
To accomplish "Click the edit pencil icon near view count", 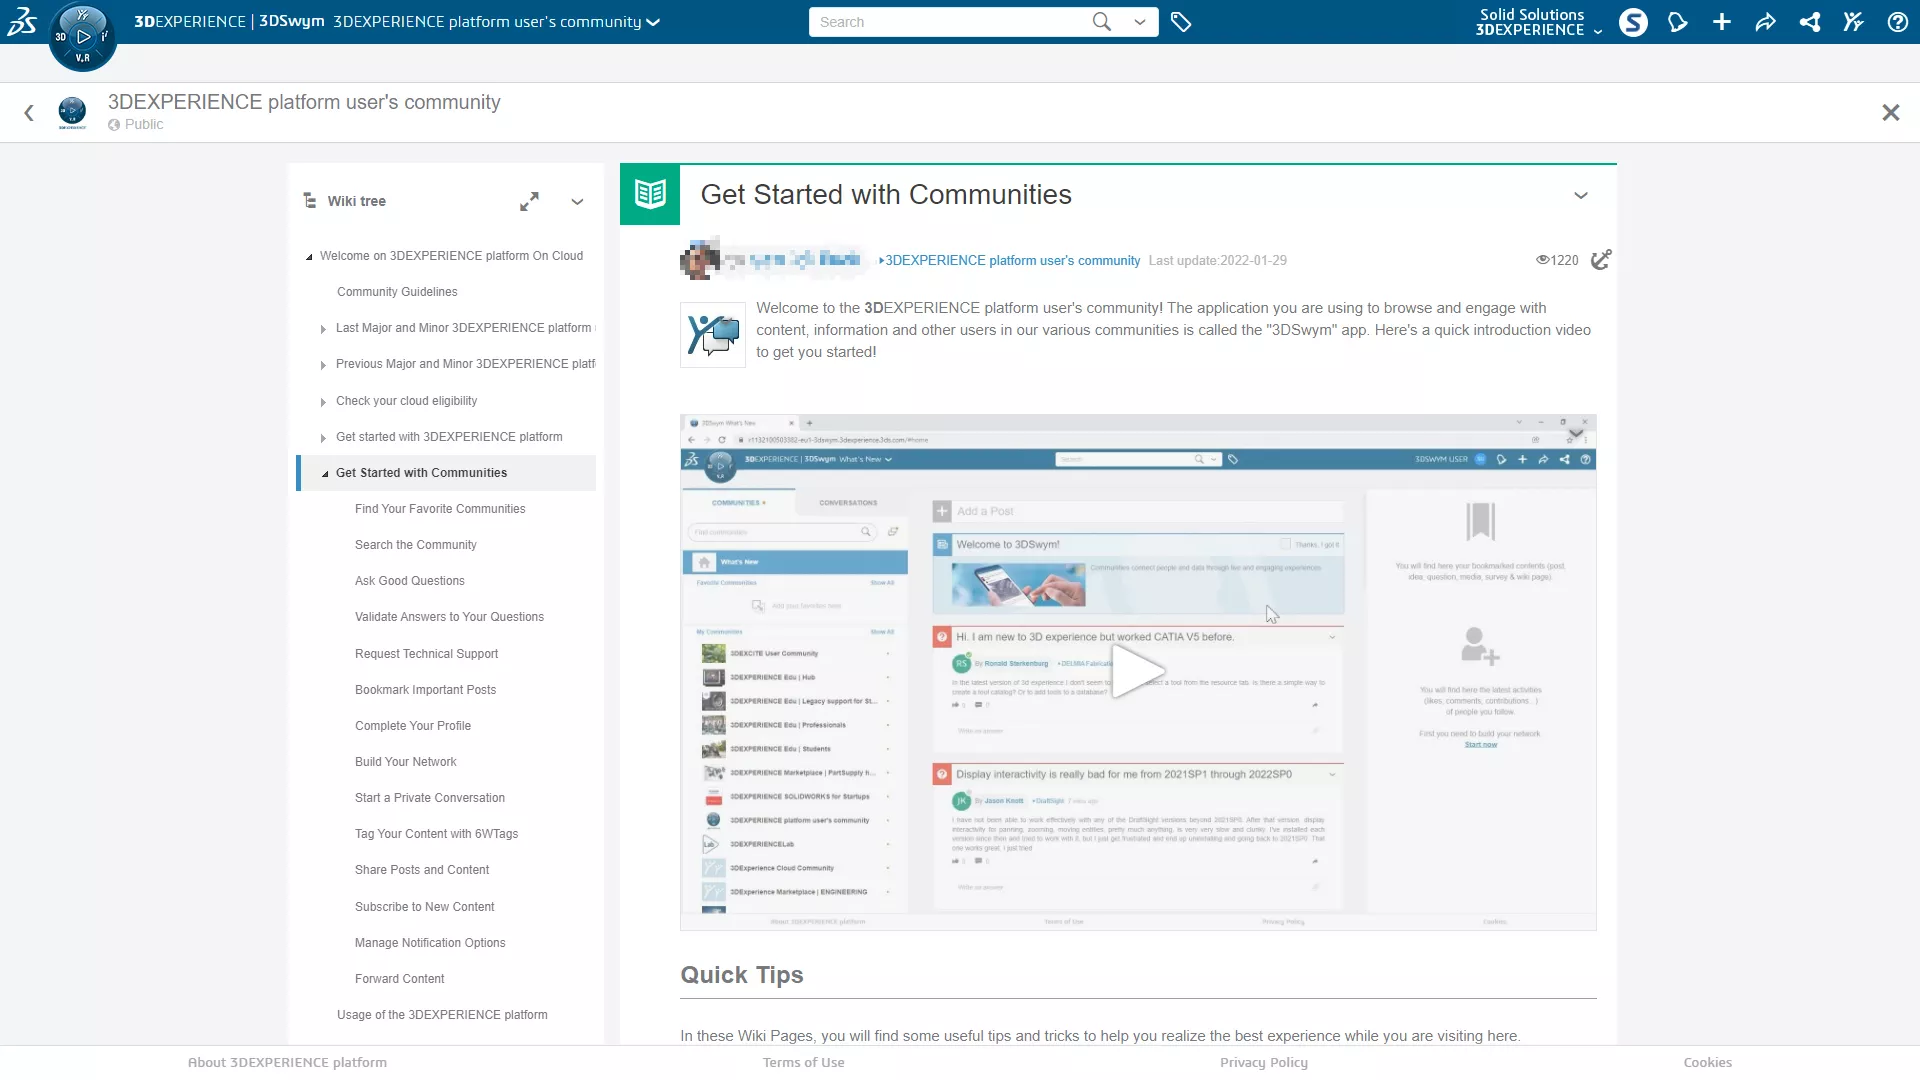I will coord(1601,260).
